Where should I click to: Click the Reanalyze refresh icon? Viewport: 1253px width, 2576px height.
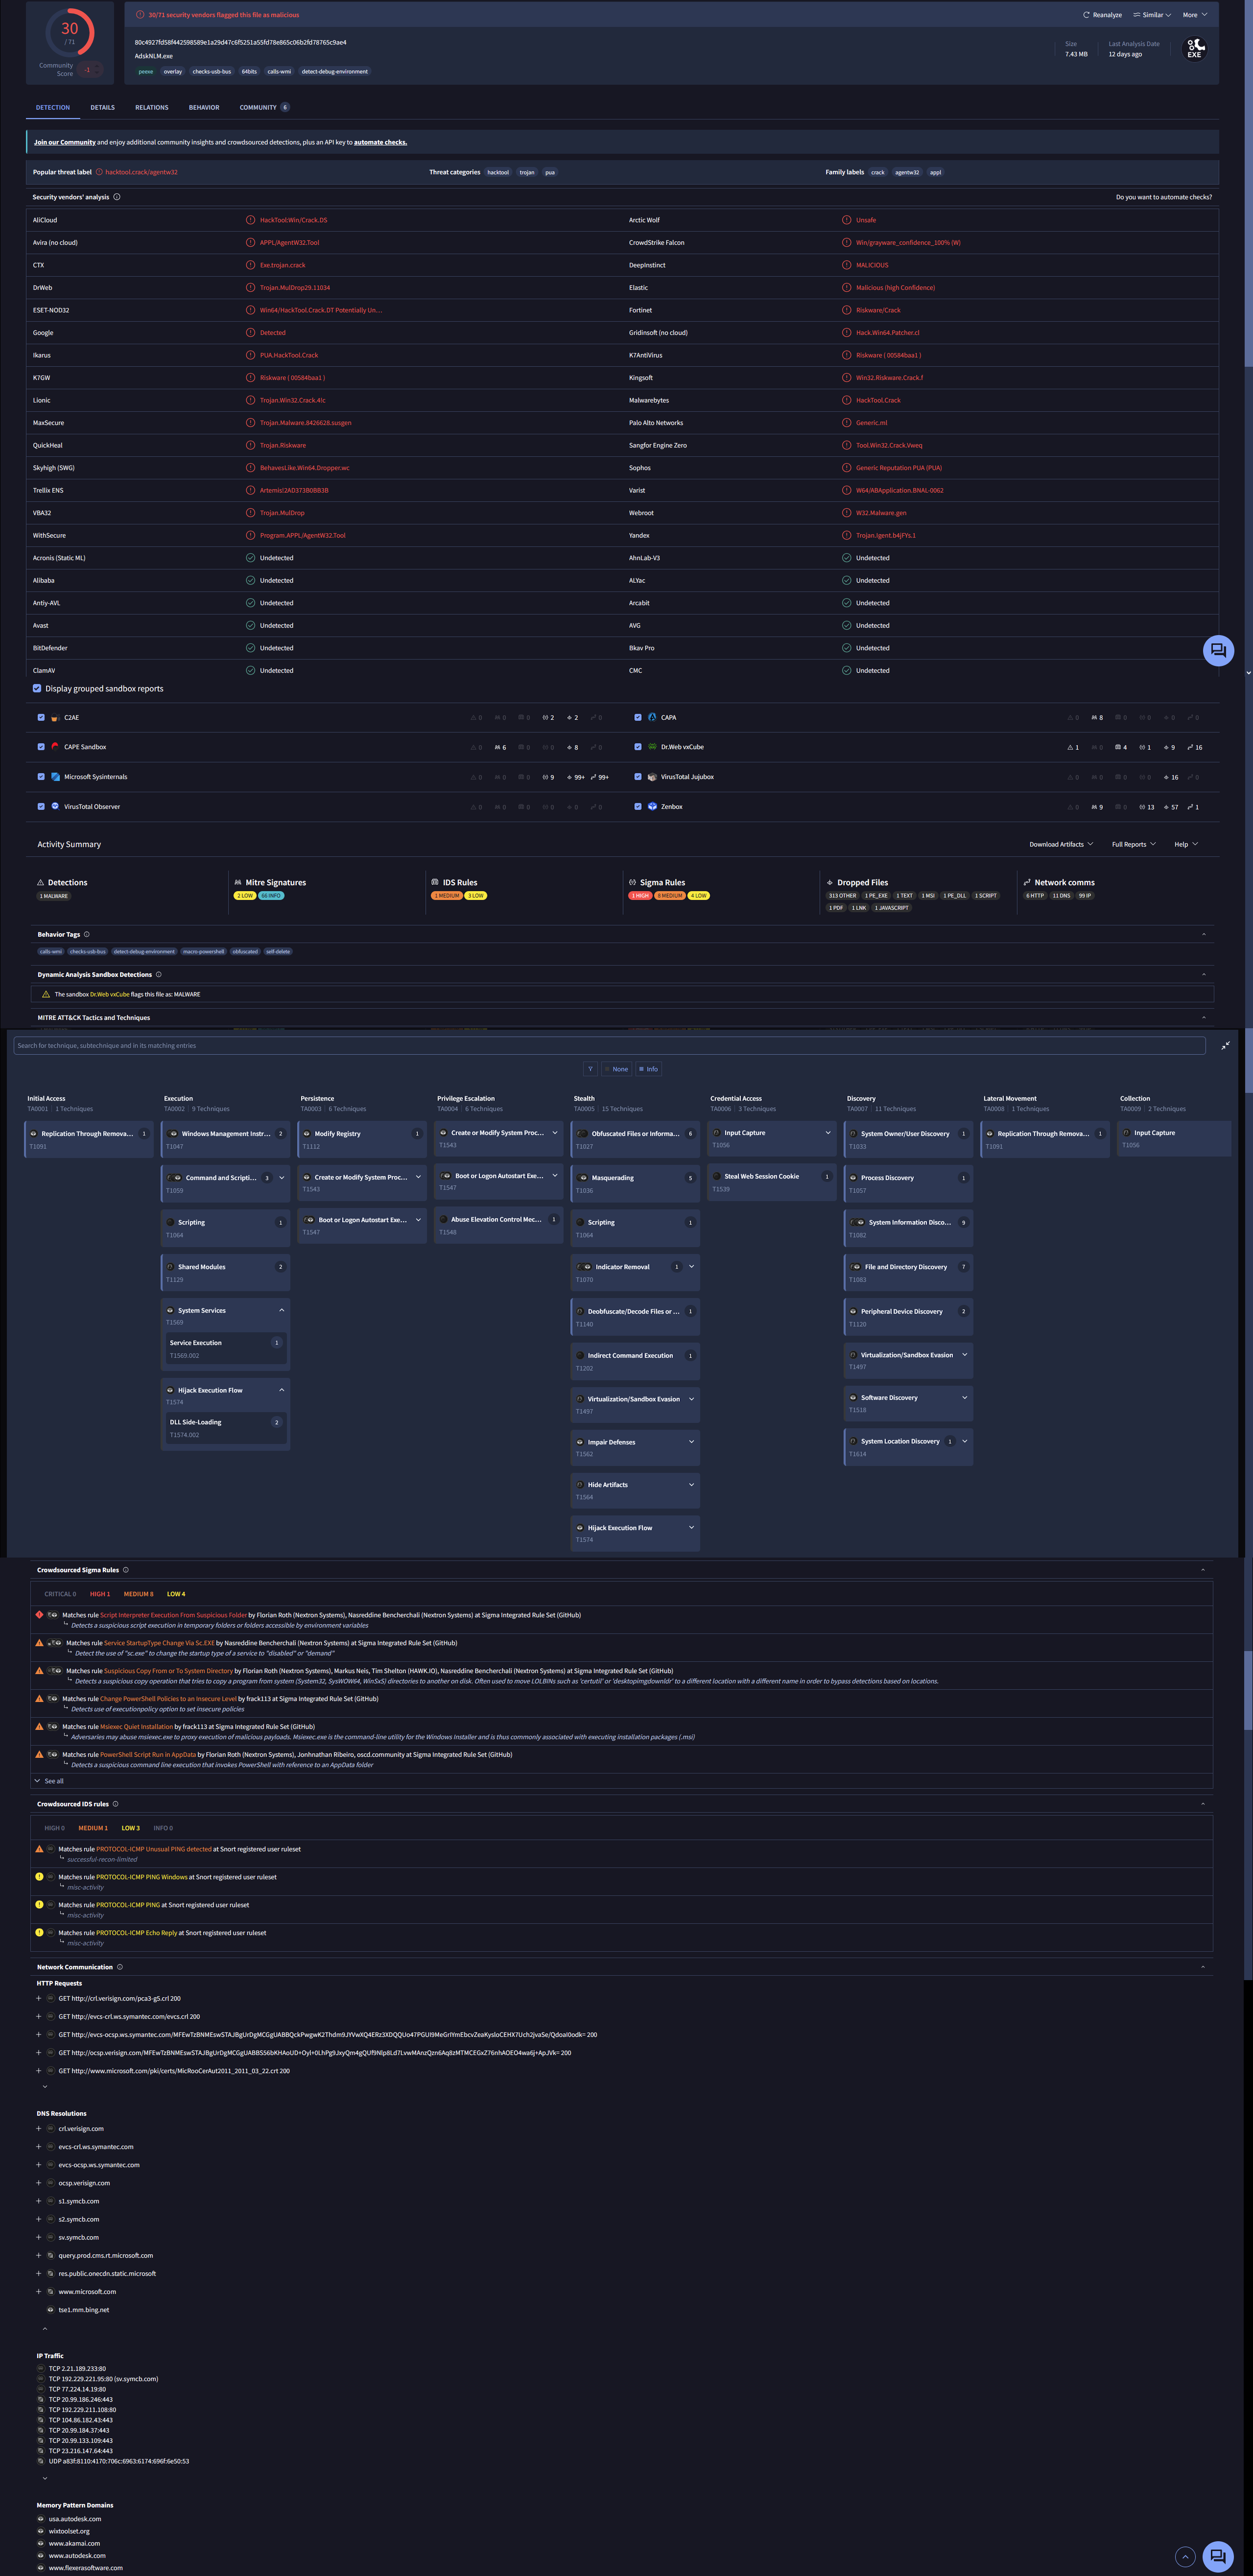tap(1086, 15)
